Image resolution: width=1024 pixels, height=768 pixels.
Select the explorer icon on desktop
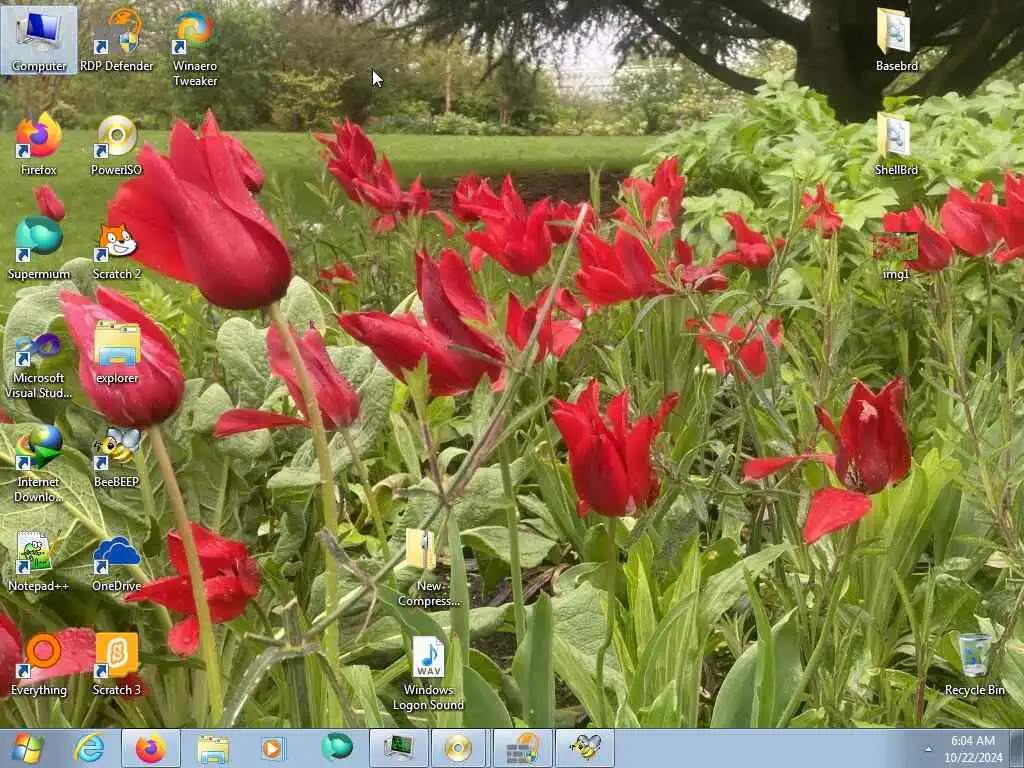pyautogui.click(x=117, y=351)
